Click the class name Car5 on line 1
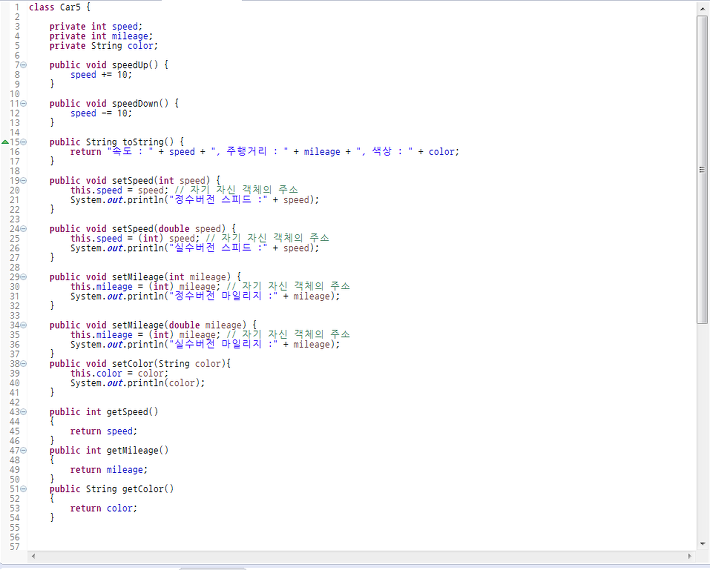Viewport: 710px width, 570px height. click(x=70, y=7)
